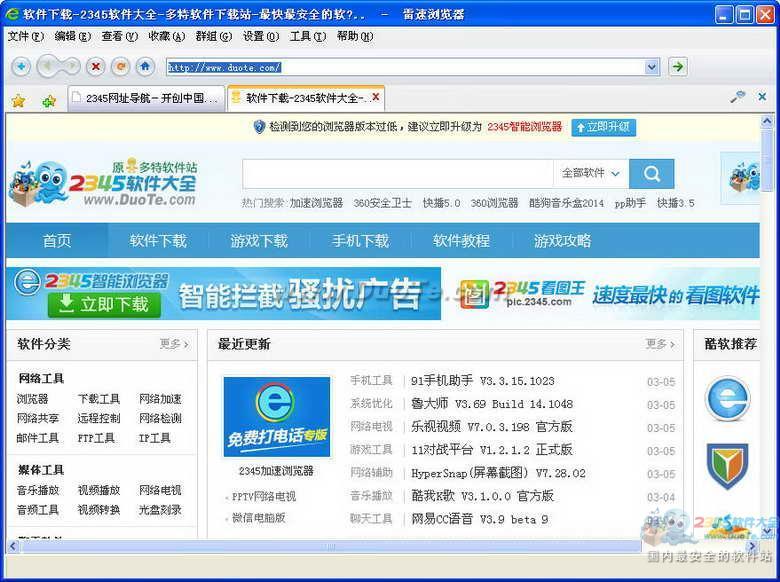Open the 光盘刻录 category link
Image resolution: width=780 pixels, height=582 pixels.
160,510
